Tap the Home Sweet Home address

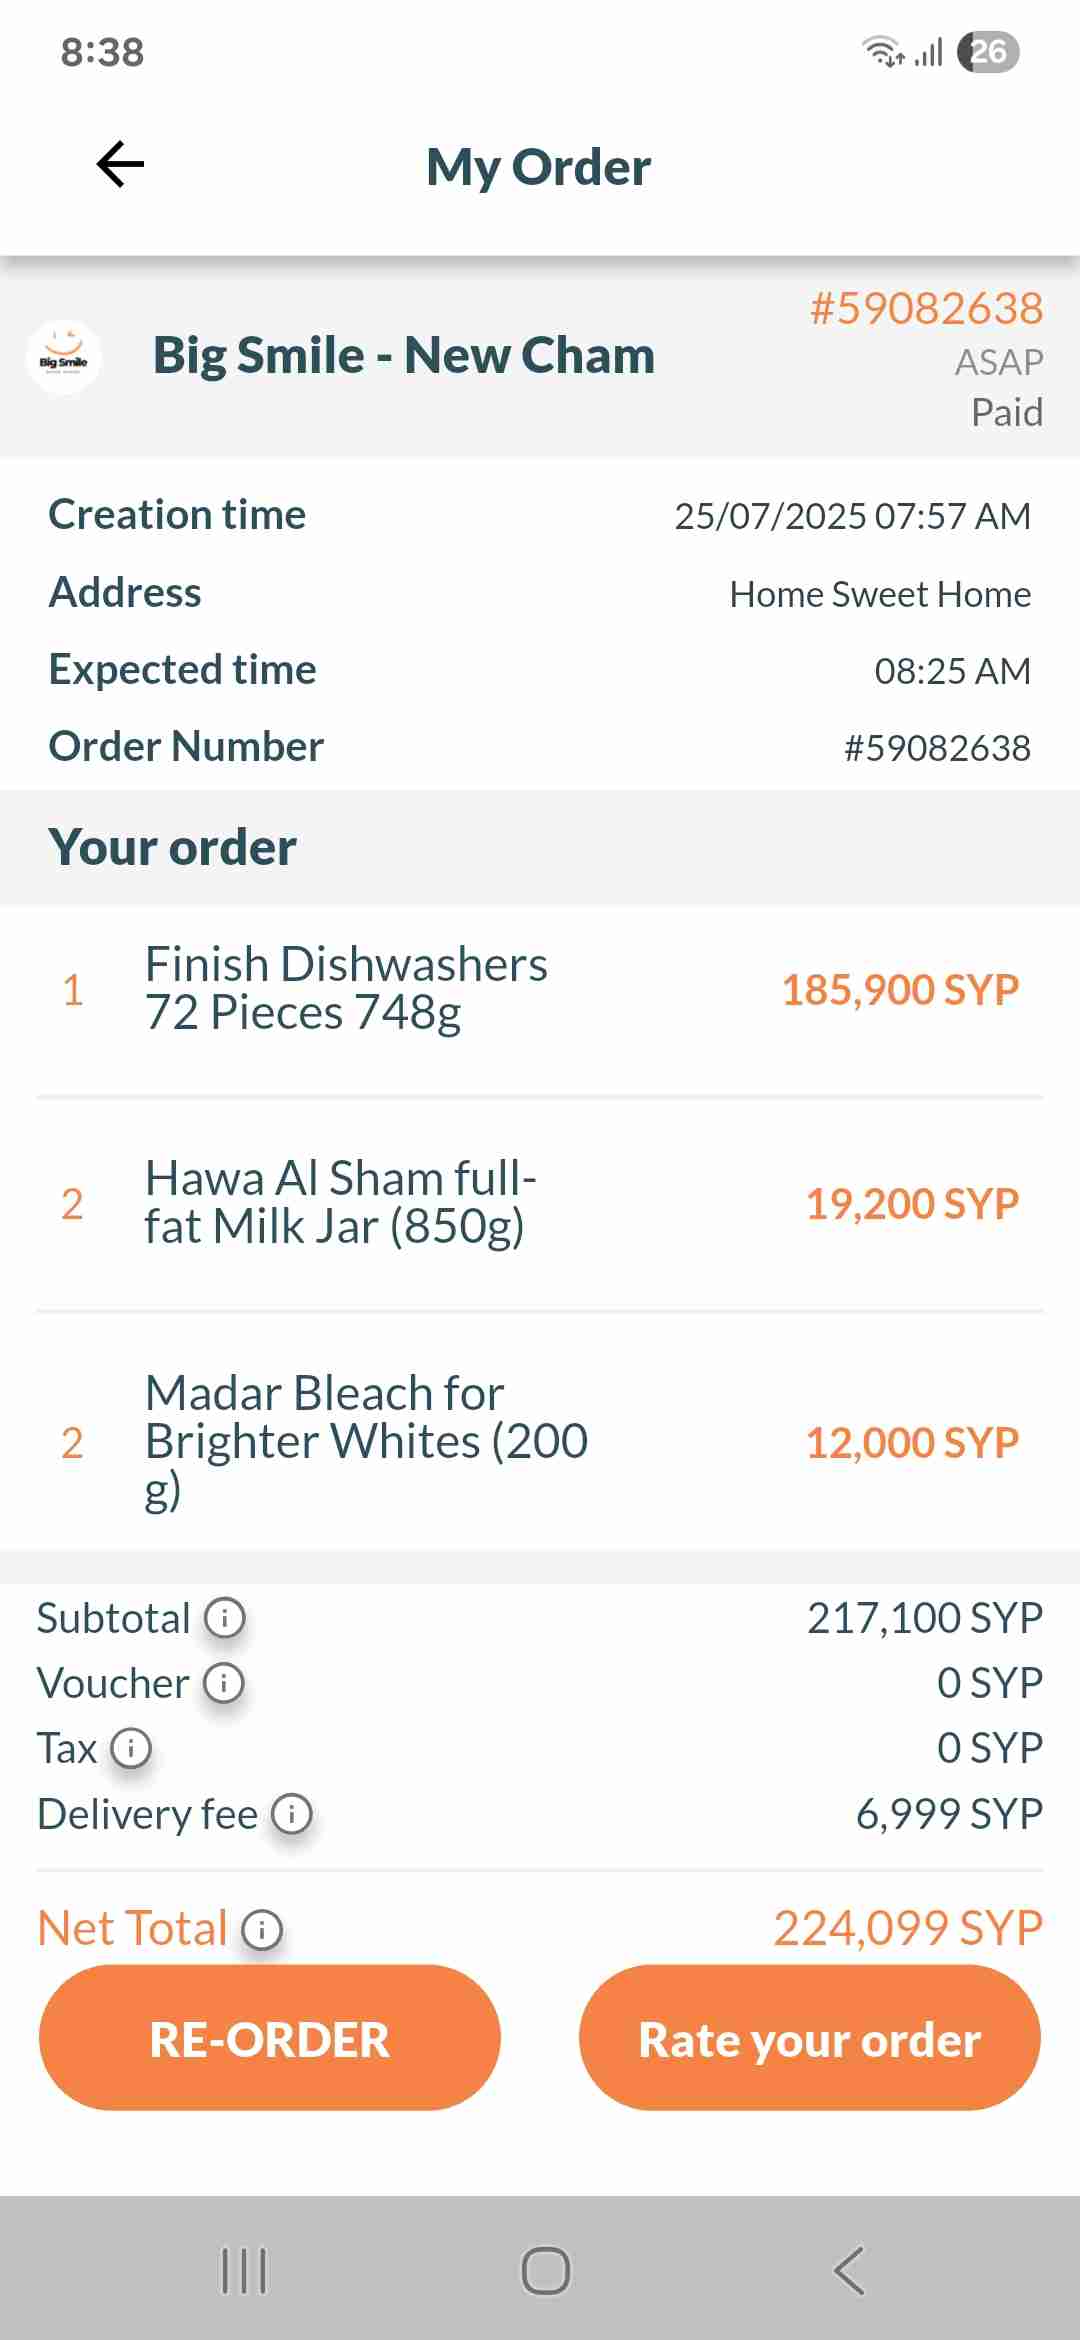[x=880, y=594]
